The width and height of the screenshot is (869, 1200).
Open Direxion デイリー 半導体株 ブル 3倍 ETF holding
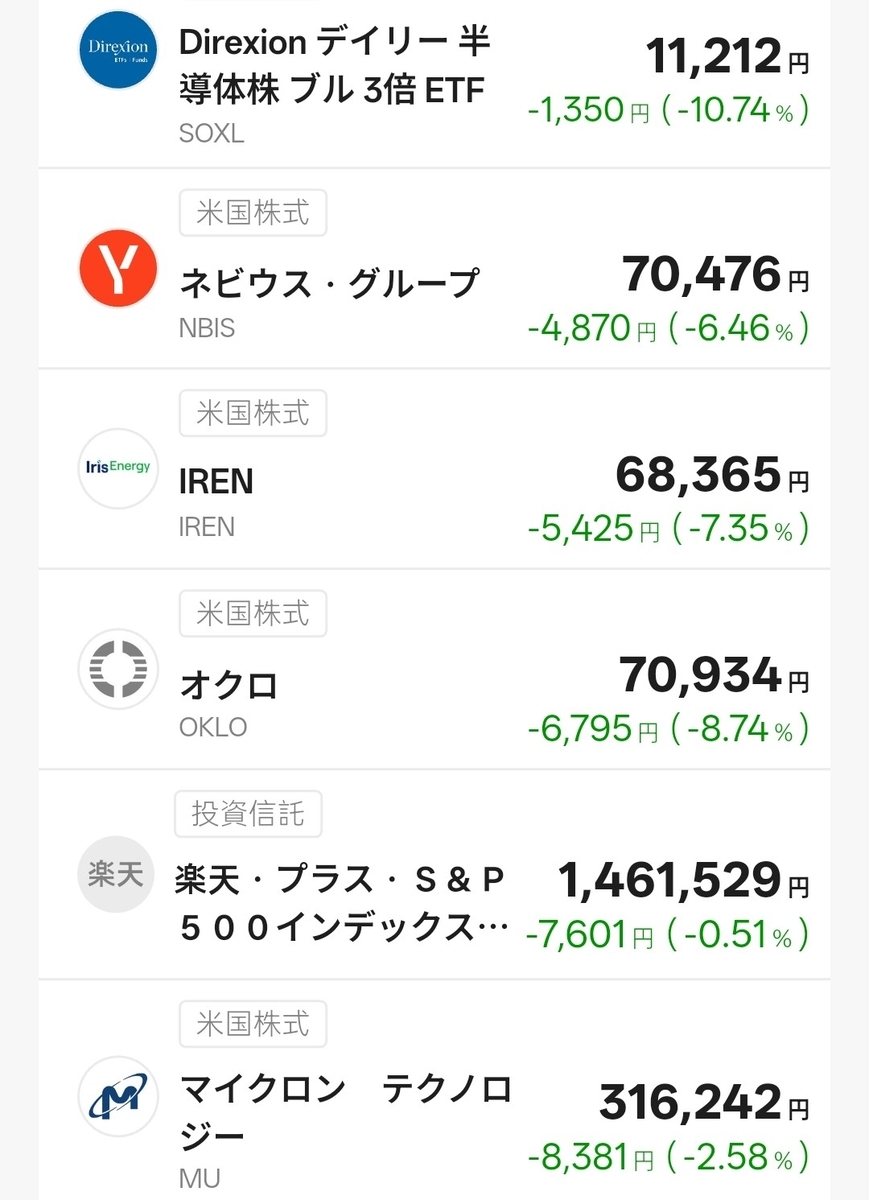pos(334,67)
